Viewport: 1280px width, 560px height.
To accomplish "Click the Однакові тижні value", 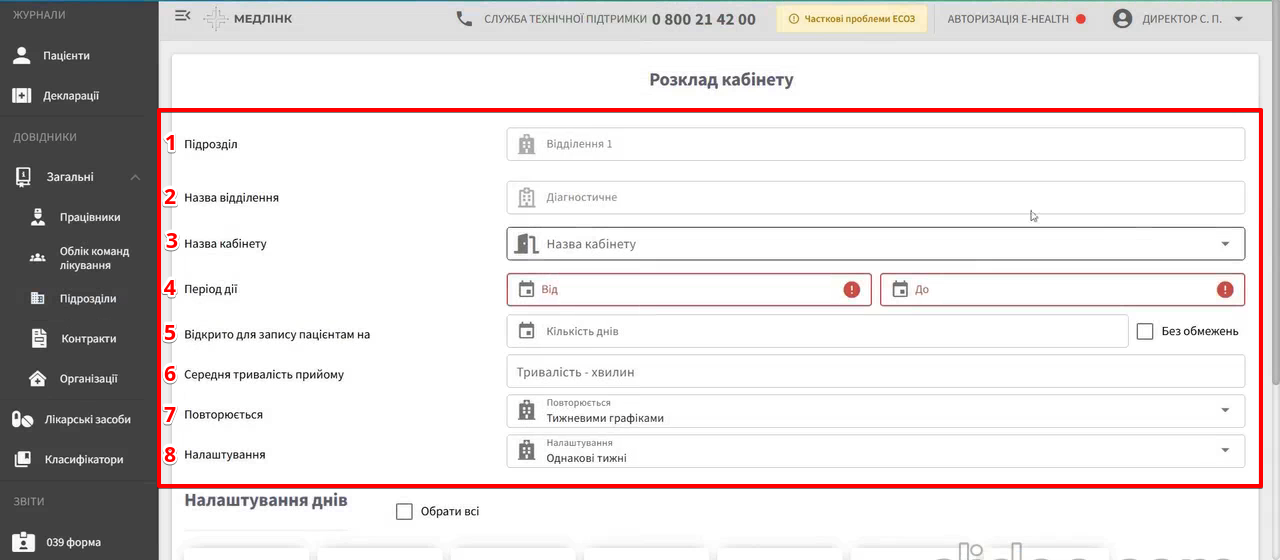I will tap(586, 458).
